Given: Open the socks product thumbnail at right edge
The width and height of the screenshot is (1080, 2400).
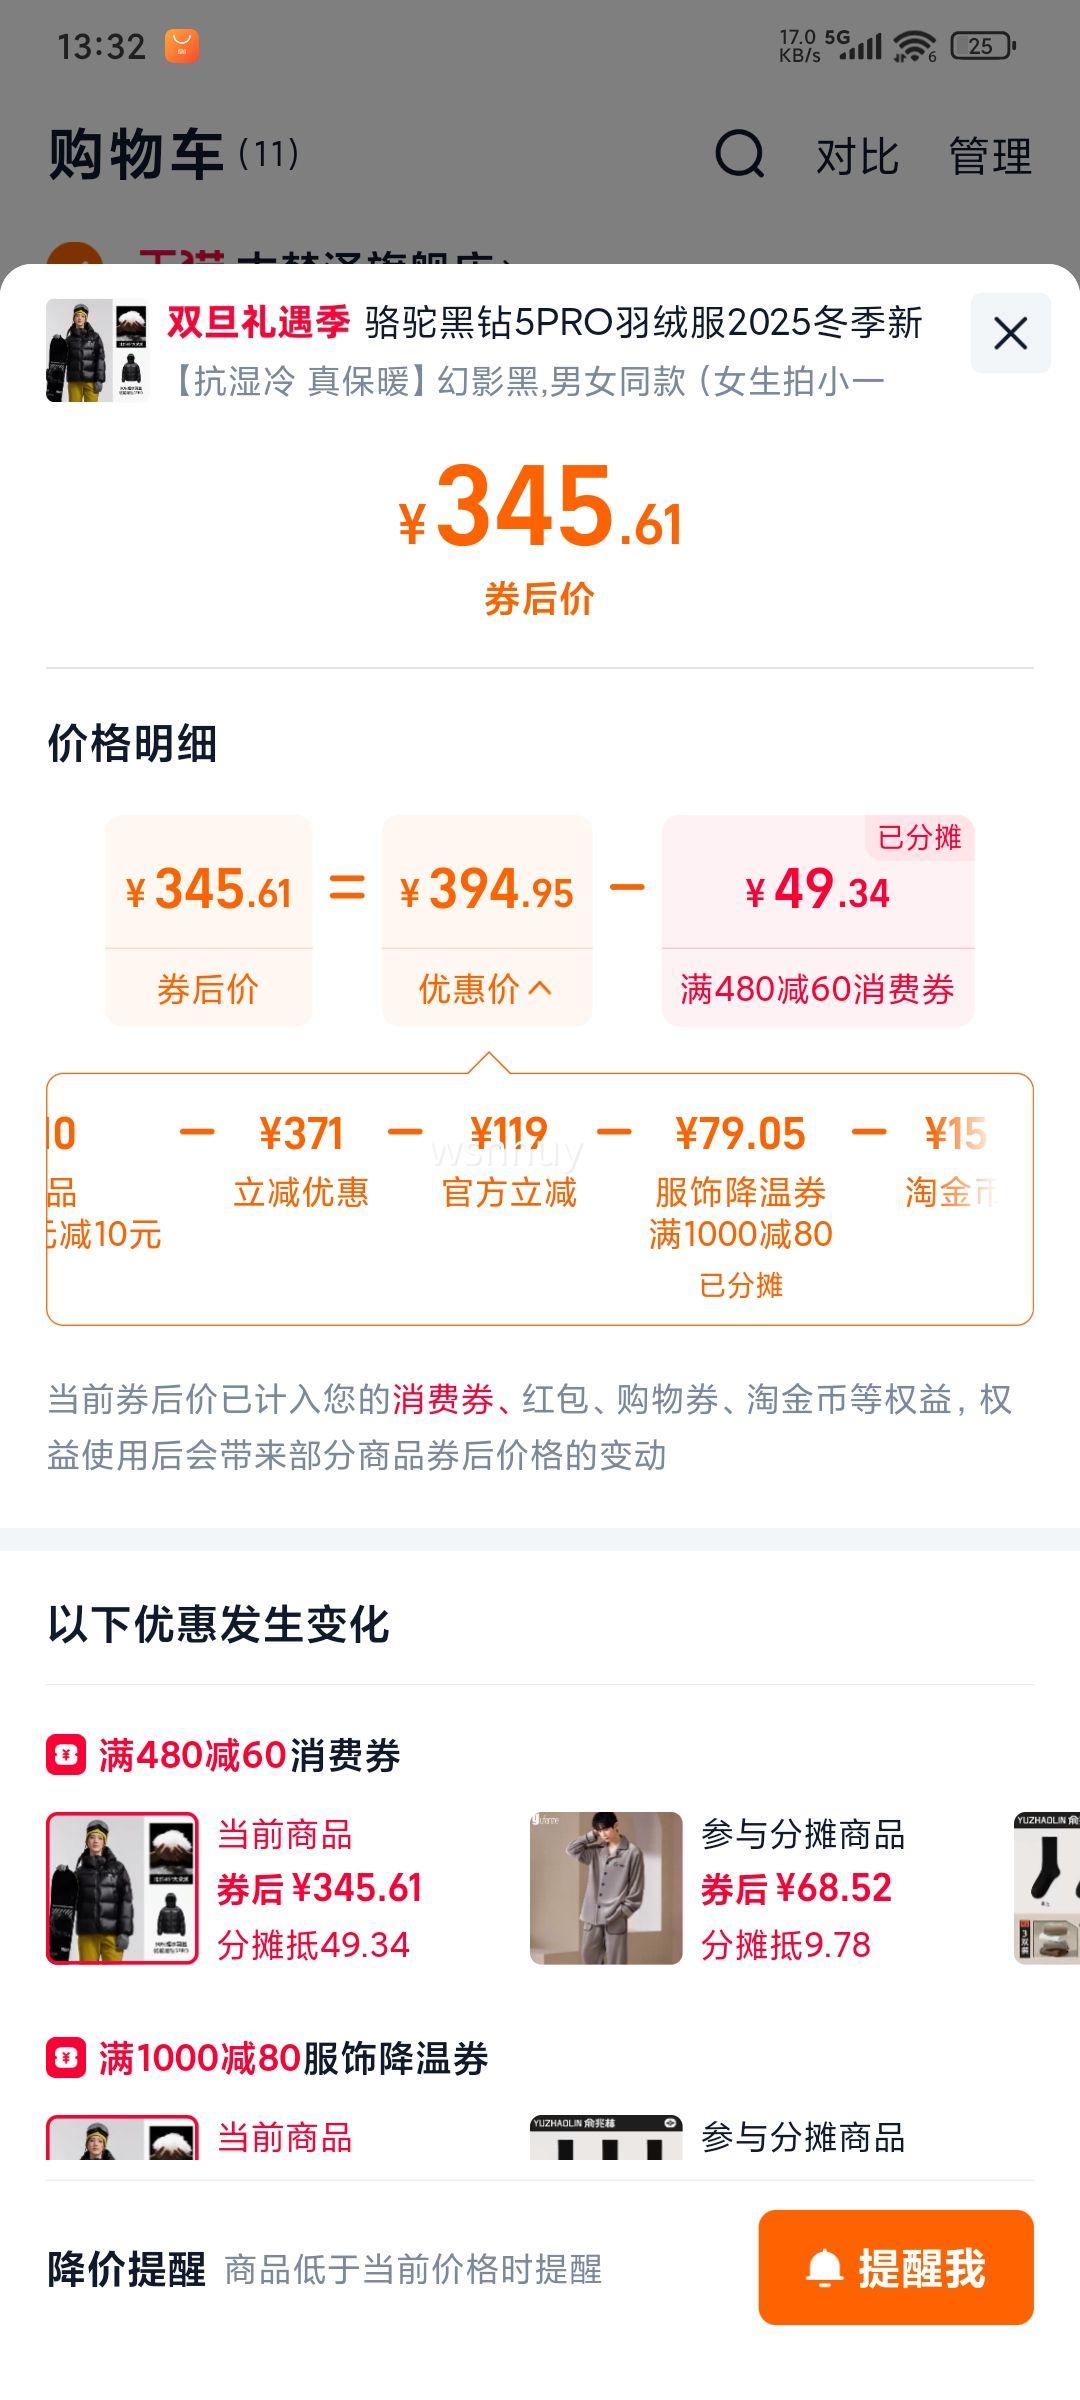Looking at the screenshot, I should pos(1047,1888).
